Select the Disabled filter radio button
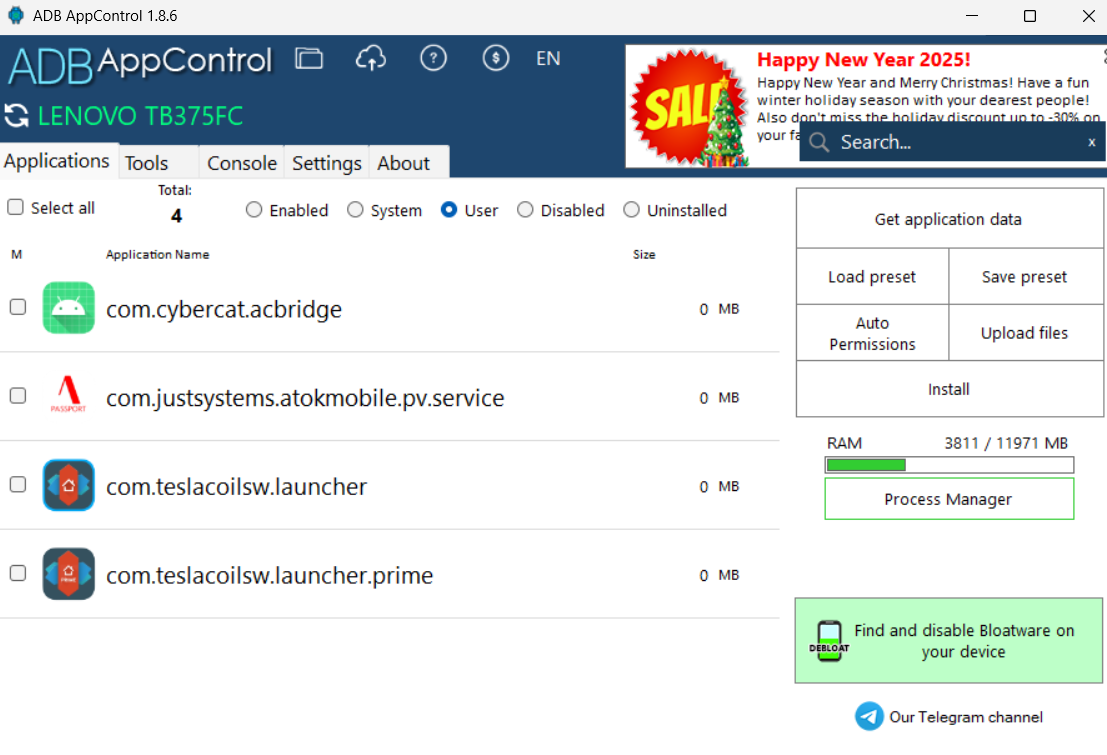This screenshot has height=755, width=1107. pos(525,210)
